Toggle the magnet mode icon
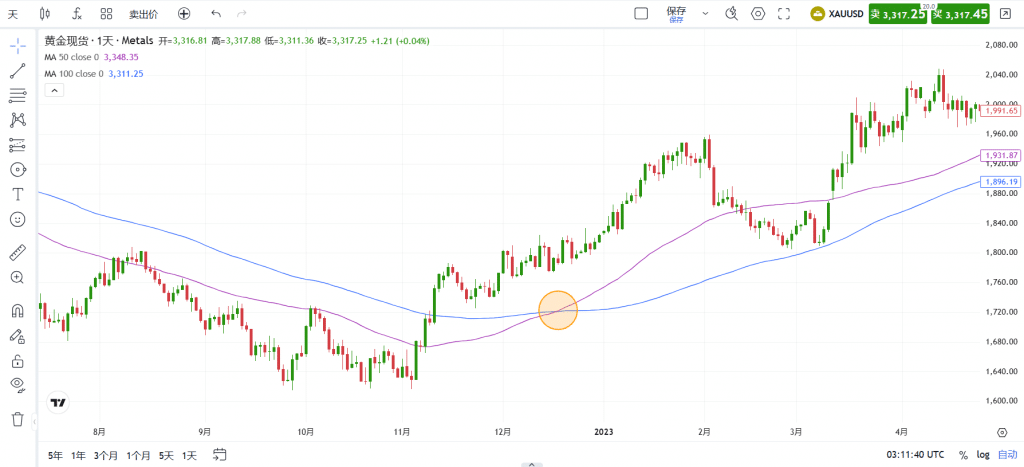Screen dimensions: 1024x467 [18, 311]
